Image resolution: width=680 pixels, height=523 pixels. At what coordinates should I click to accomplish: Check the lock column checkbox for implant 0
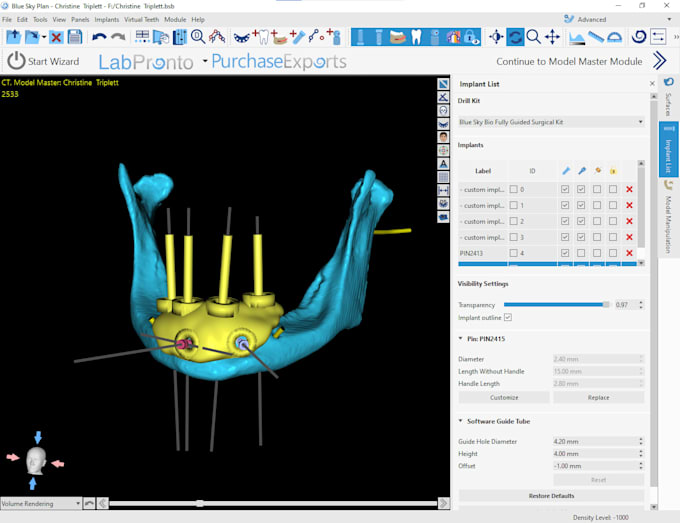pyautogui.click(x=613, y=190)
